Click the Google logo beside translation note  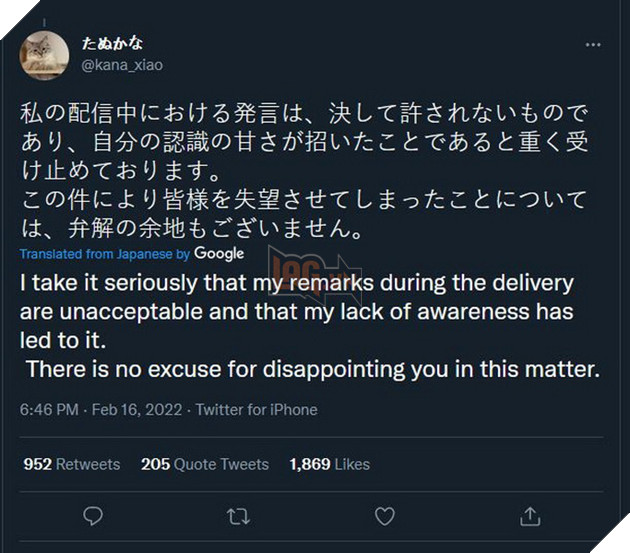pyautogui.click(x=219, y=254)
